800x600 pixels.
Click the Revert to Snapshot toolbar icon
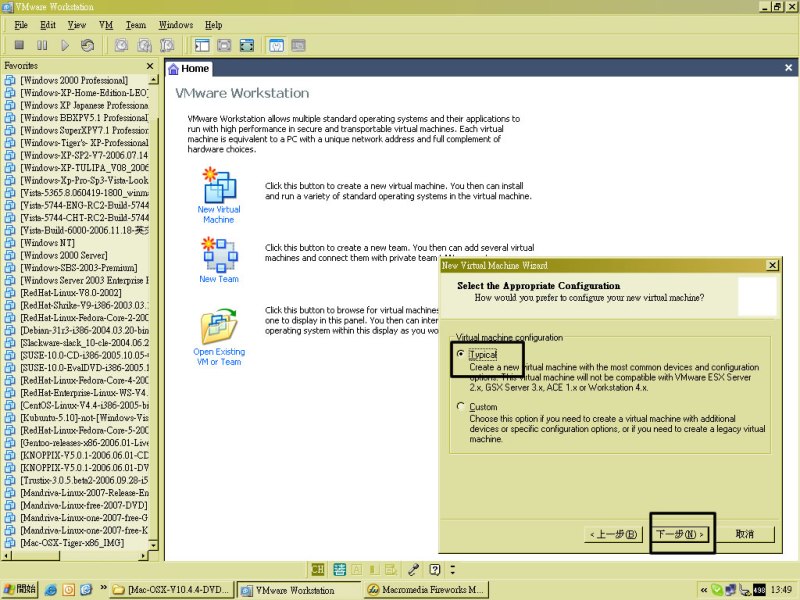144,45
